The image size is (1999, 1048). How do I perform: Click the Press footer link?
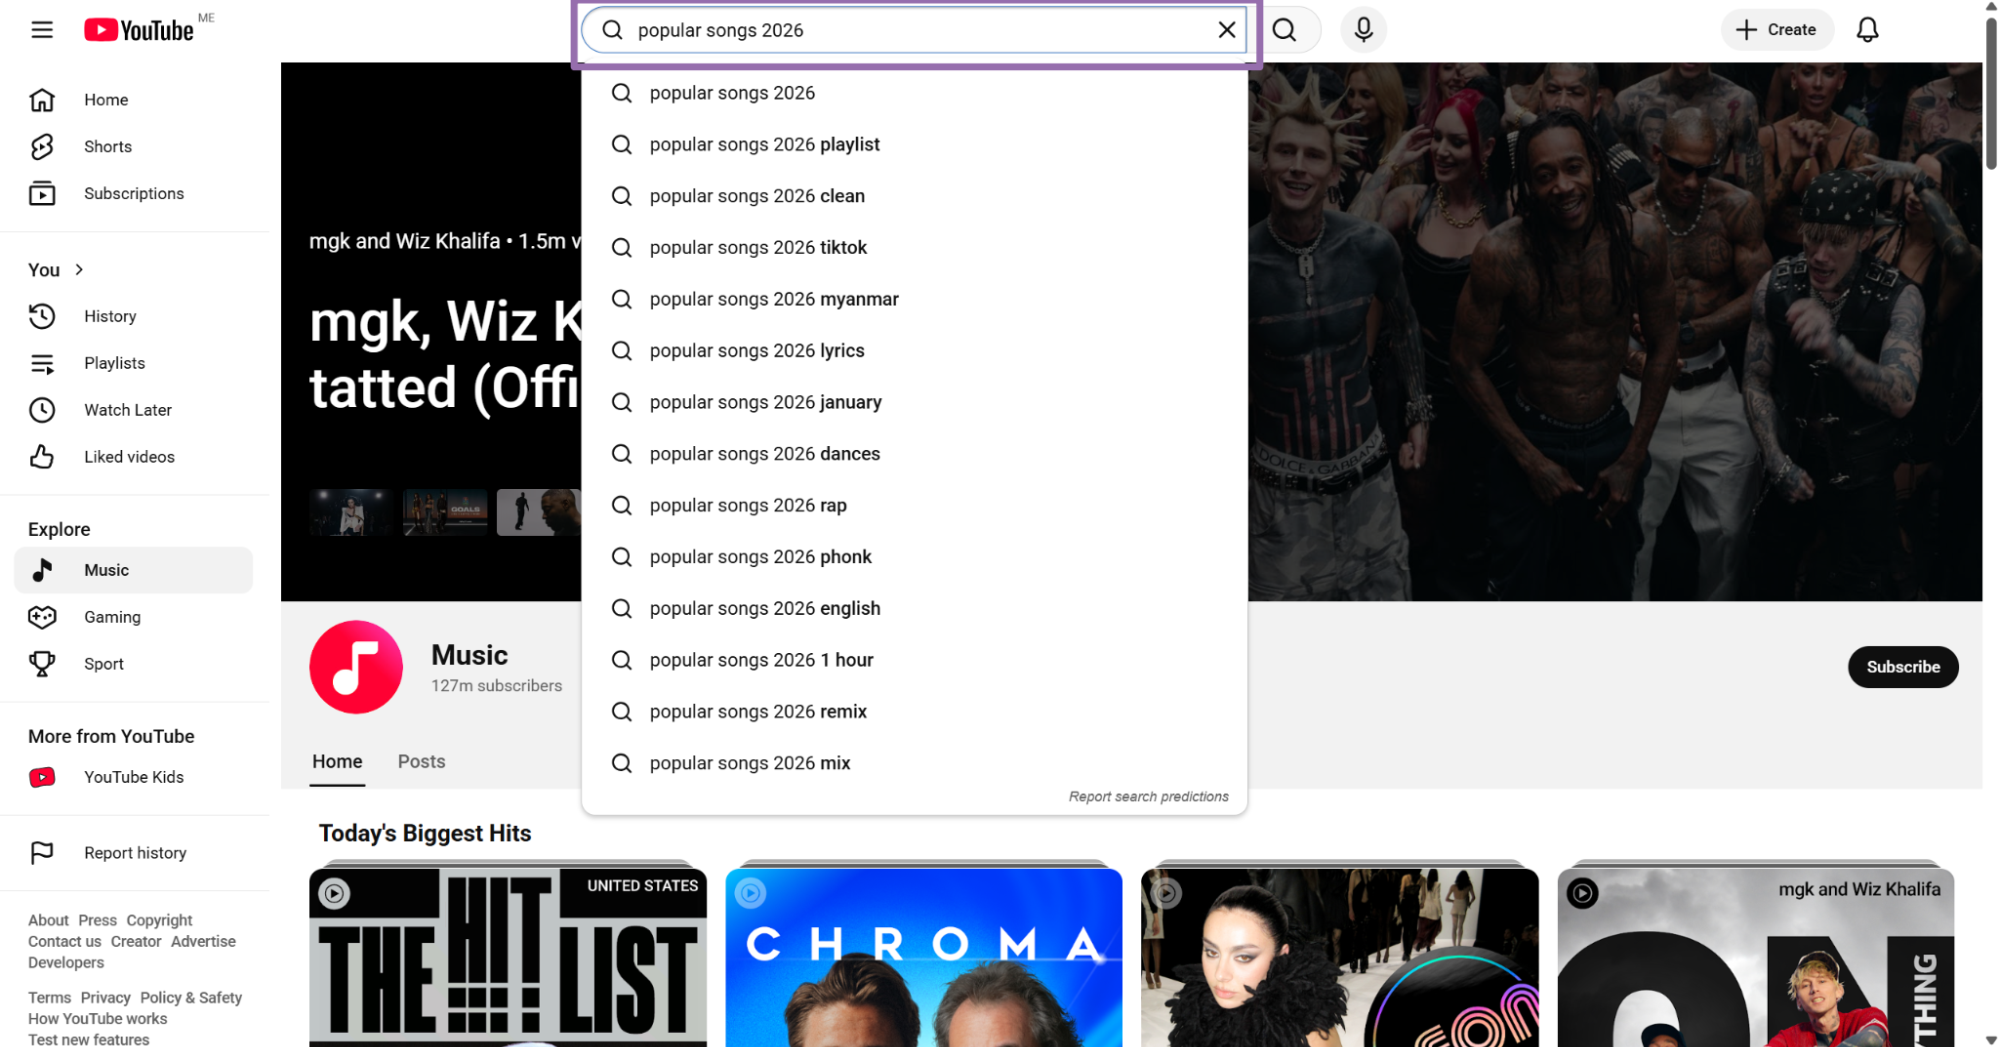(x=97, y=921)
